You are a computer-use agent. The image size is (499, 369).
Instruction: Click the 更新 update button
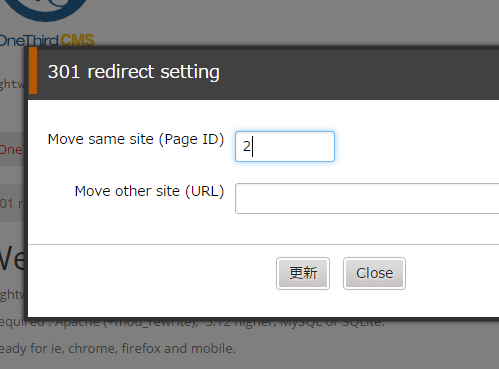pos(303,273)
